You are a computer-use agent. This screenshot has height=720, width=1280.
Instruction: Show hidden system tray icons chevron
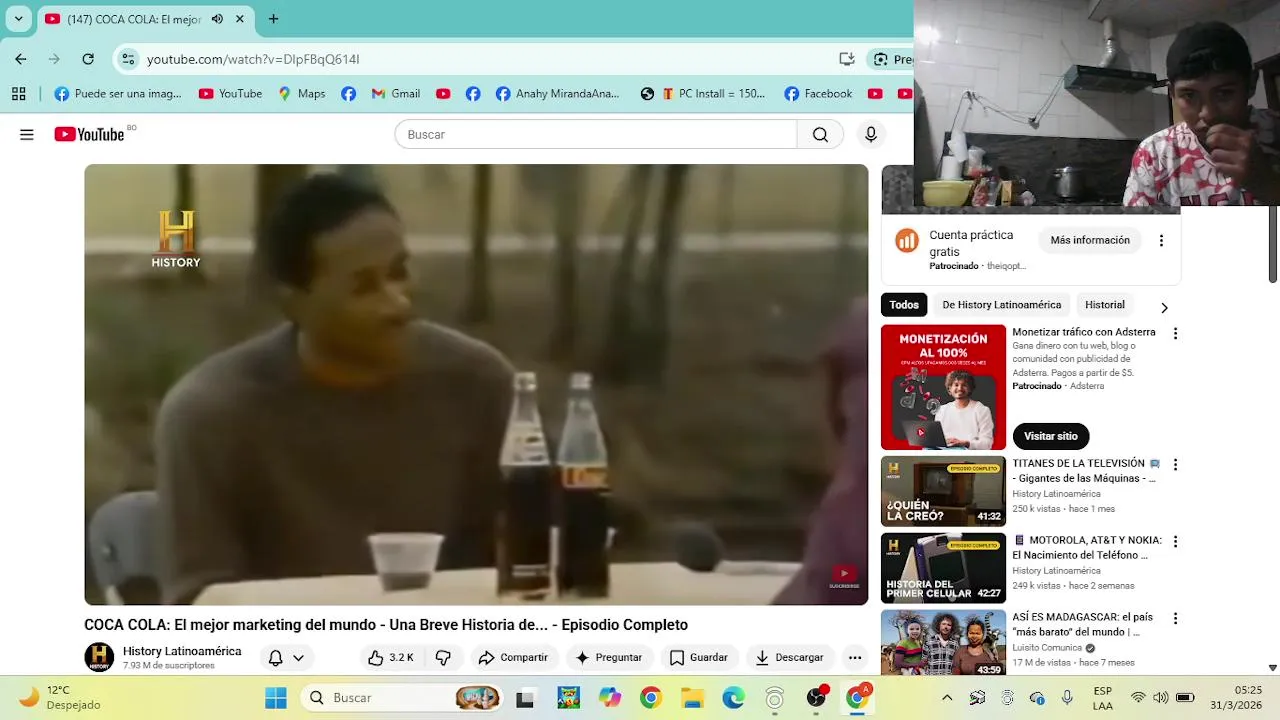pyautogui.click(x=947, y=698)
